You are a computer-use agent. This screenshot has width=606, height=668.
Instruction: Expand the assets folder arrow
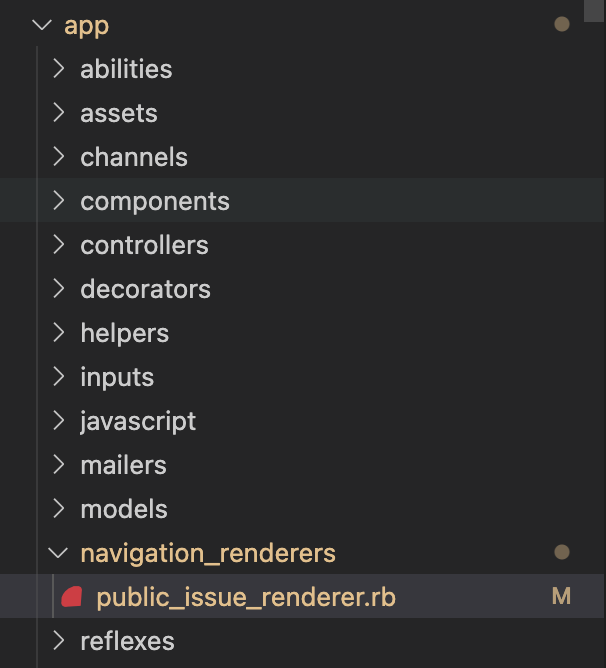59,113
